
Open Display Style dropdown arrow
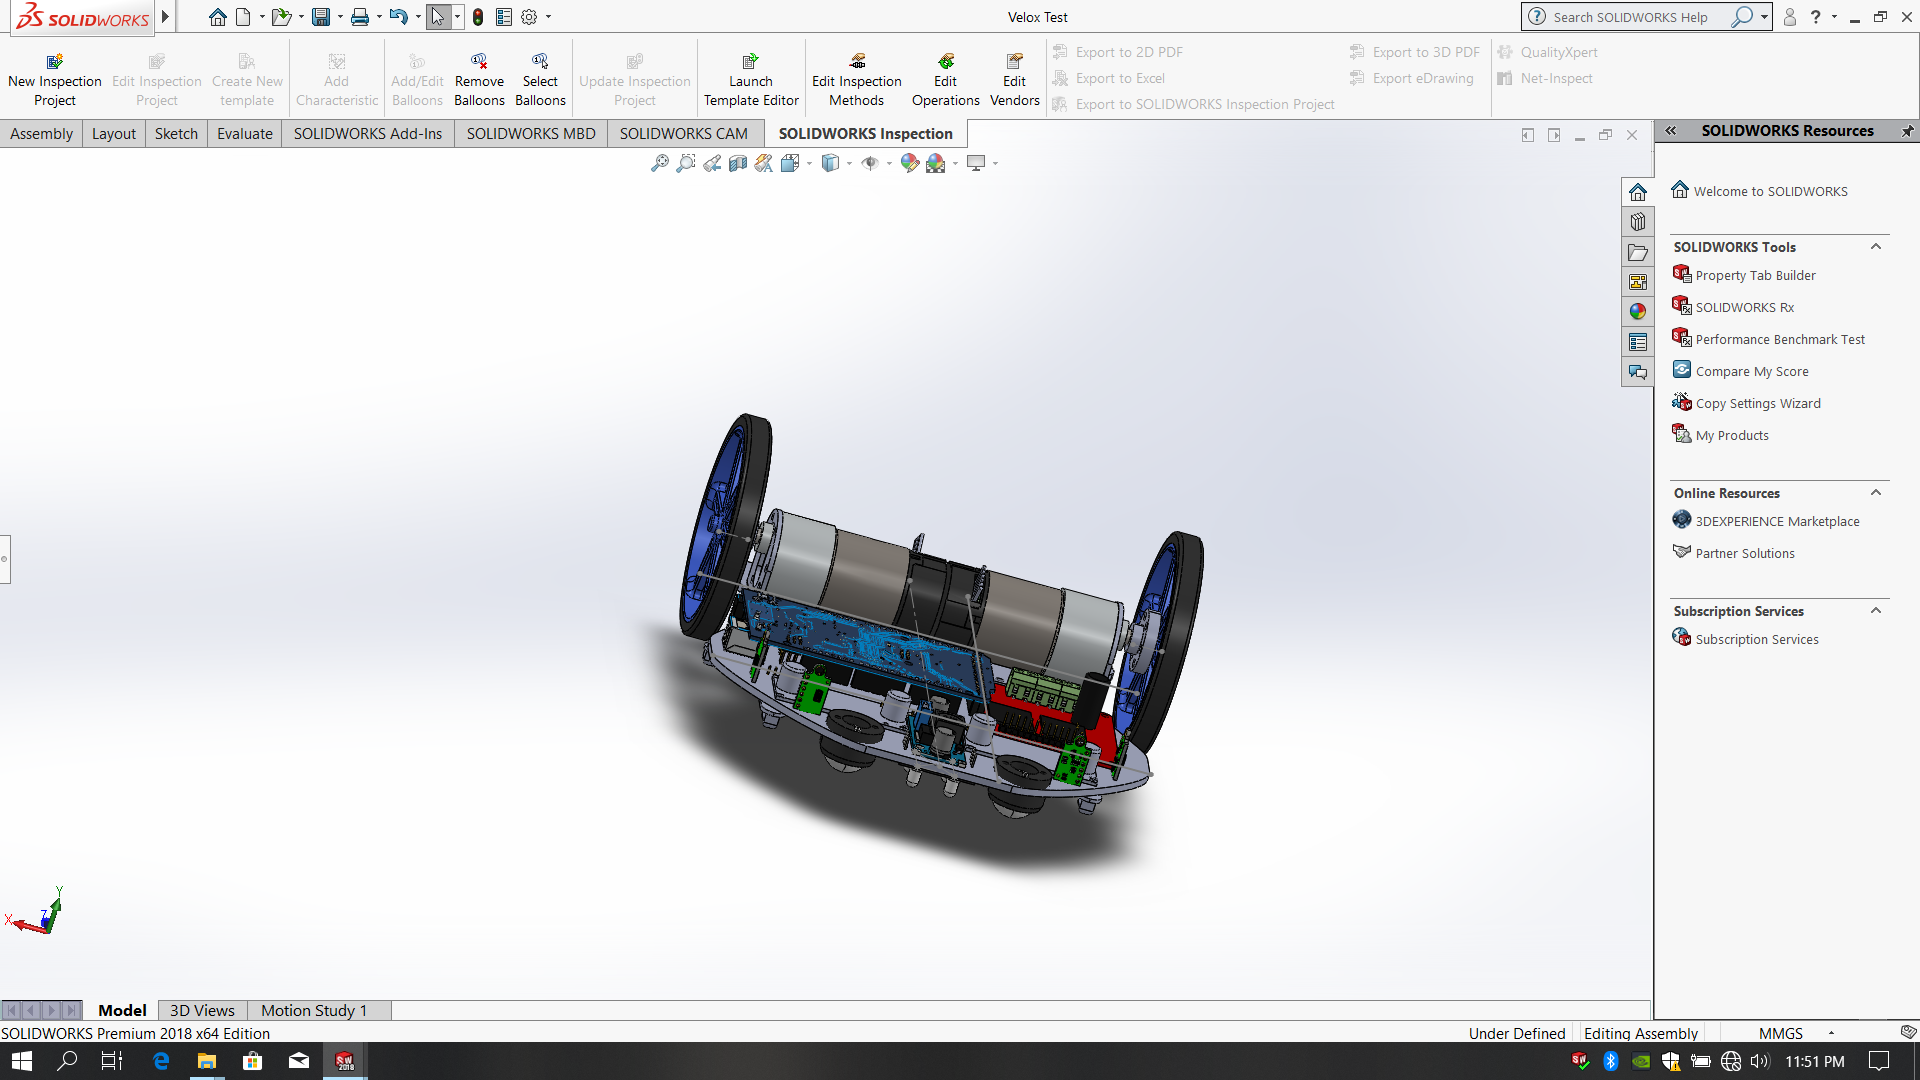coord(849,163)
